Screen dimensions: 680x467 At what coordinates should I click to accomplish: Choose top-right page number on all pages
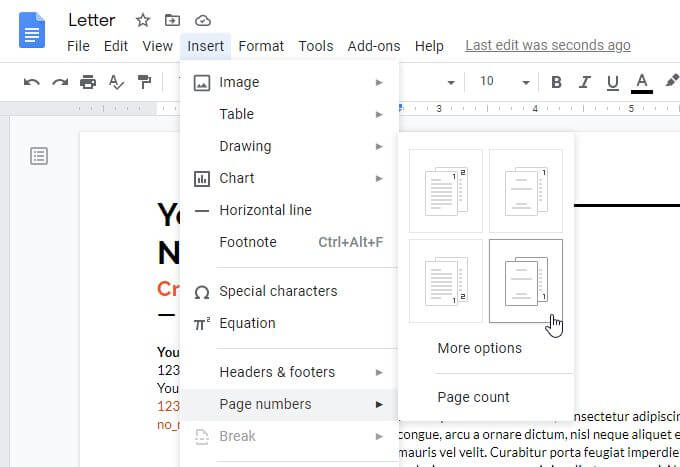[446, 191]
